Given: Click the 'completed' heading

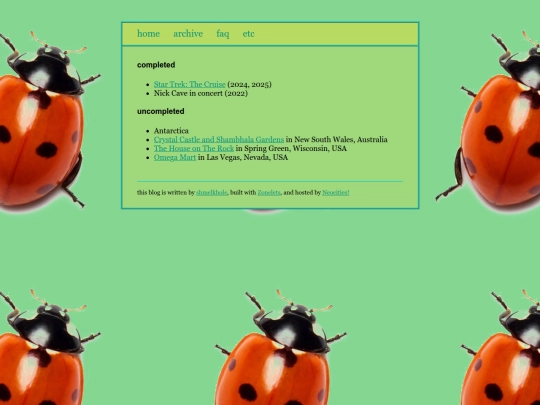Looking at the screenshot, I should point(156,65).
